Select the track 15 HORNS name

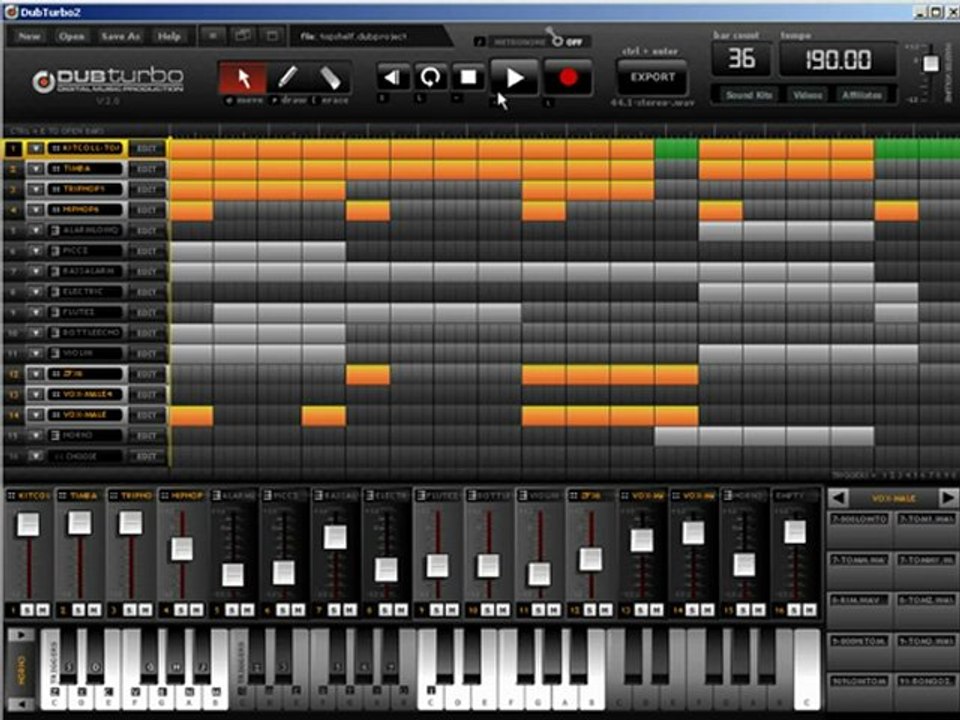click(x=86, y=435)
